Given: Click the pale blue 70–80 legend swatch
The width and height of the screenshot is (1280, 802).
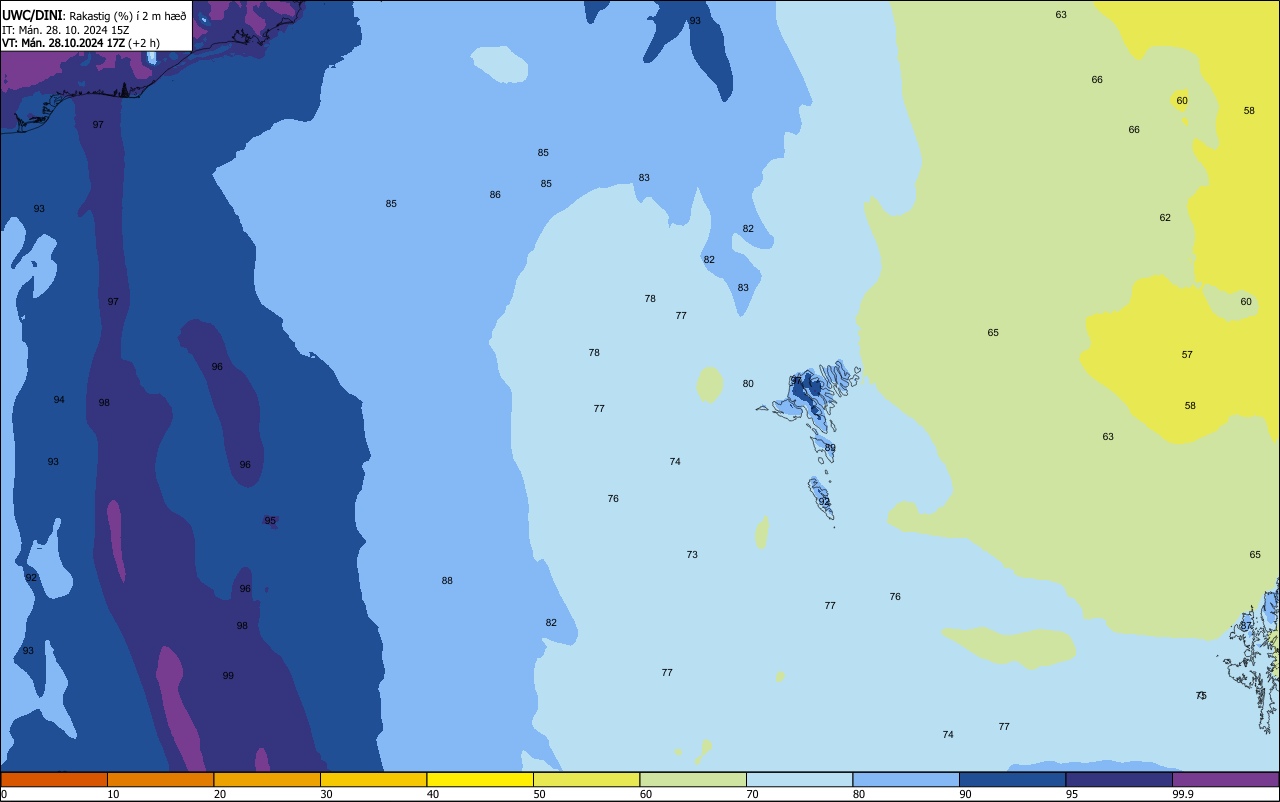Looking at the screenshot, I should (799, 779).
